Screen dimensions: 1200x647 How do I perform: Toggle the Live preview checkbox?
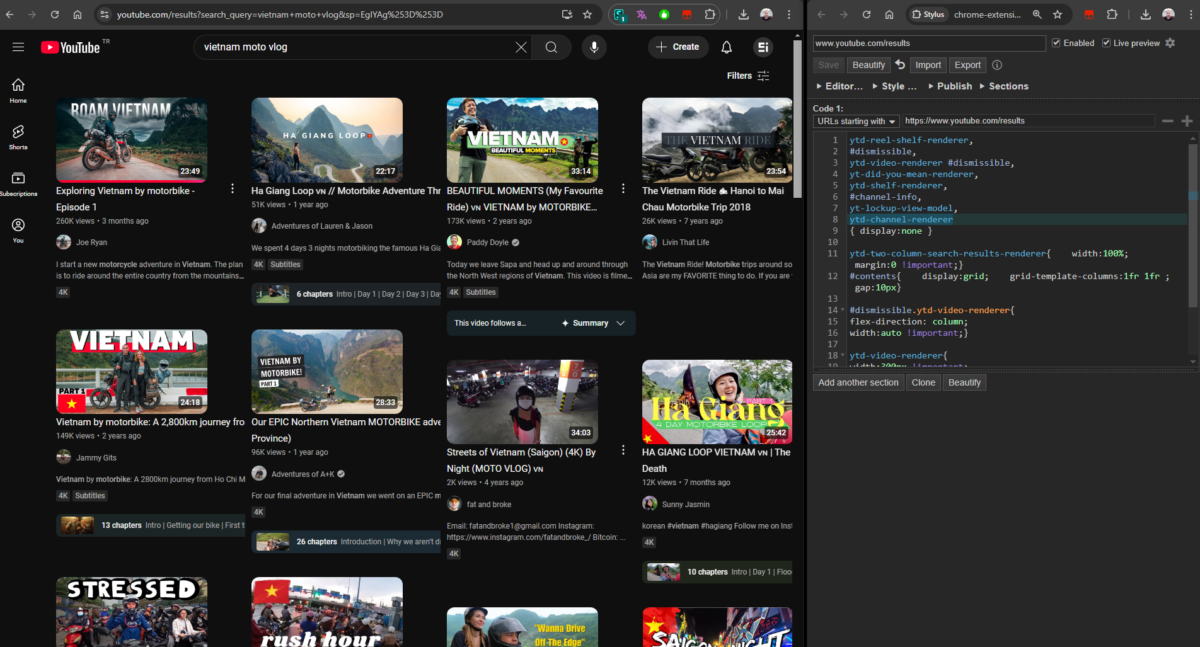coord(1106,43)
